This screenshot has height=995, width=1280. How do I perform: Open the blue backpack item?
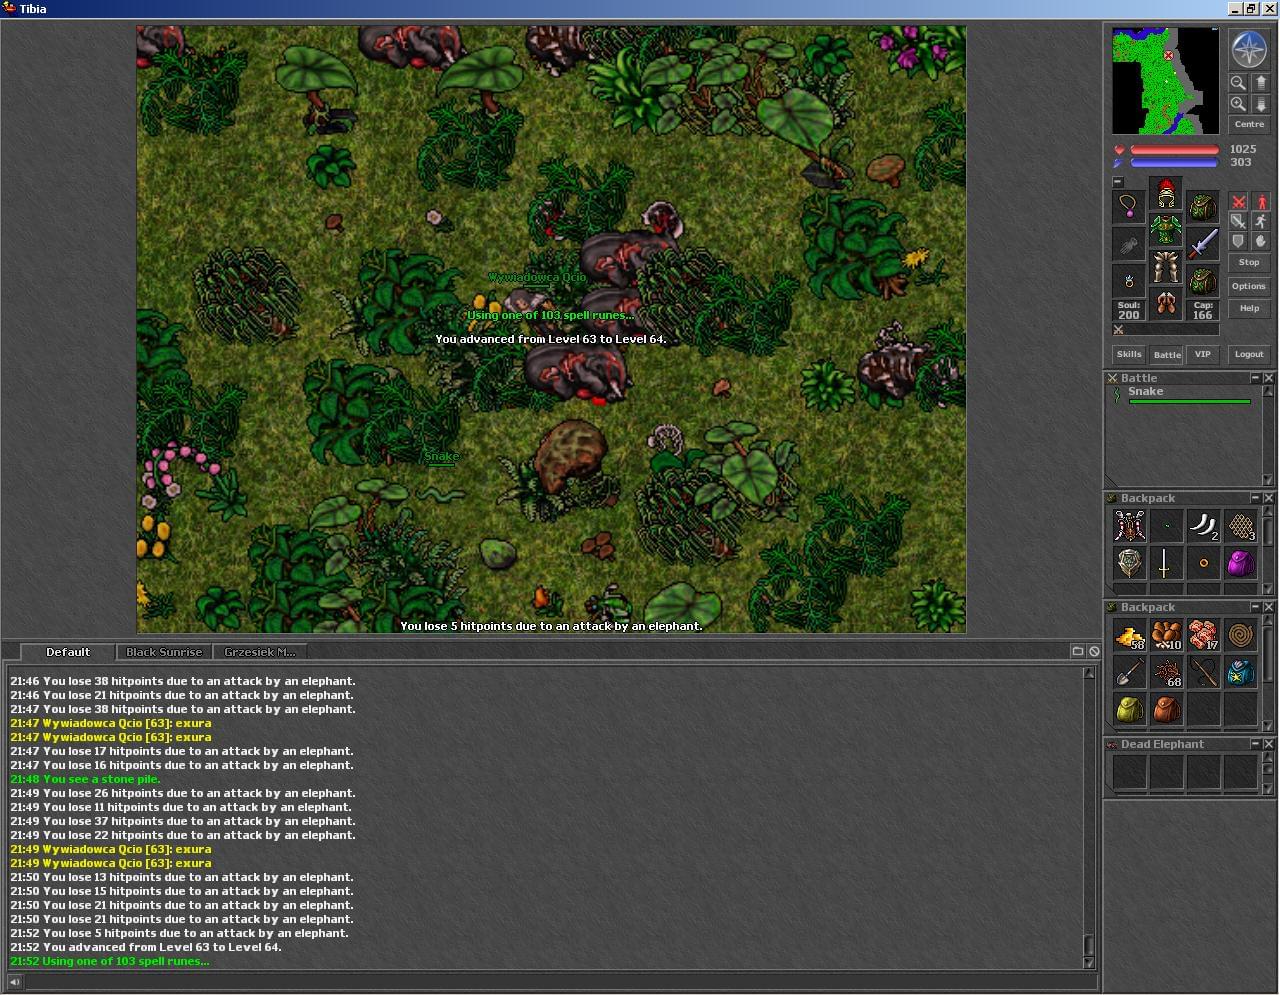click(x=1241, y=672)
